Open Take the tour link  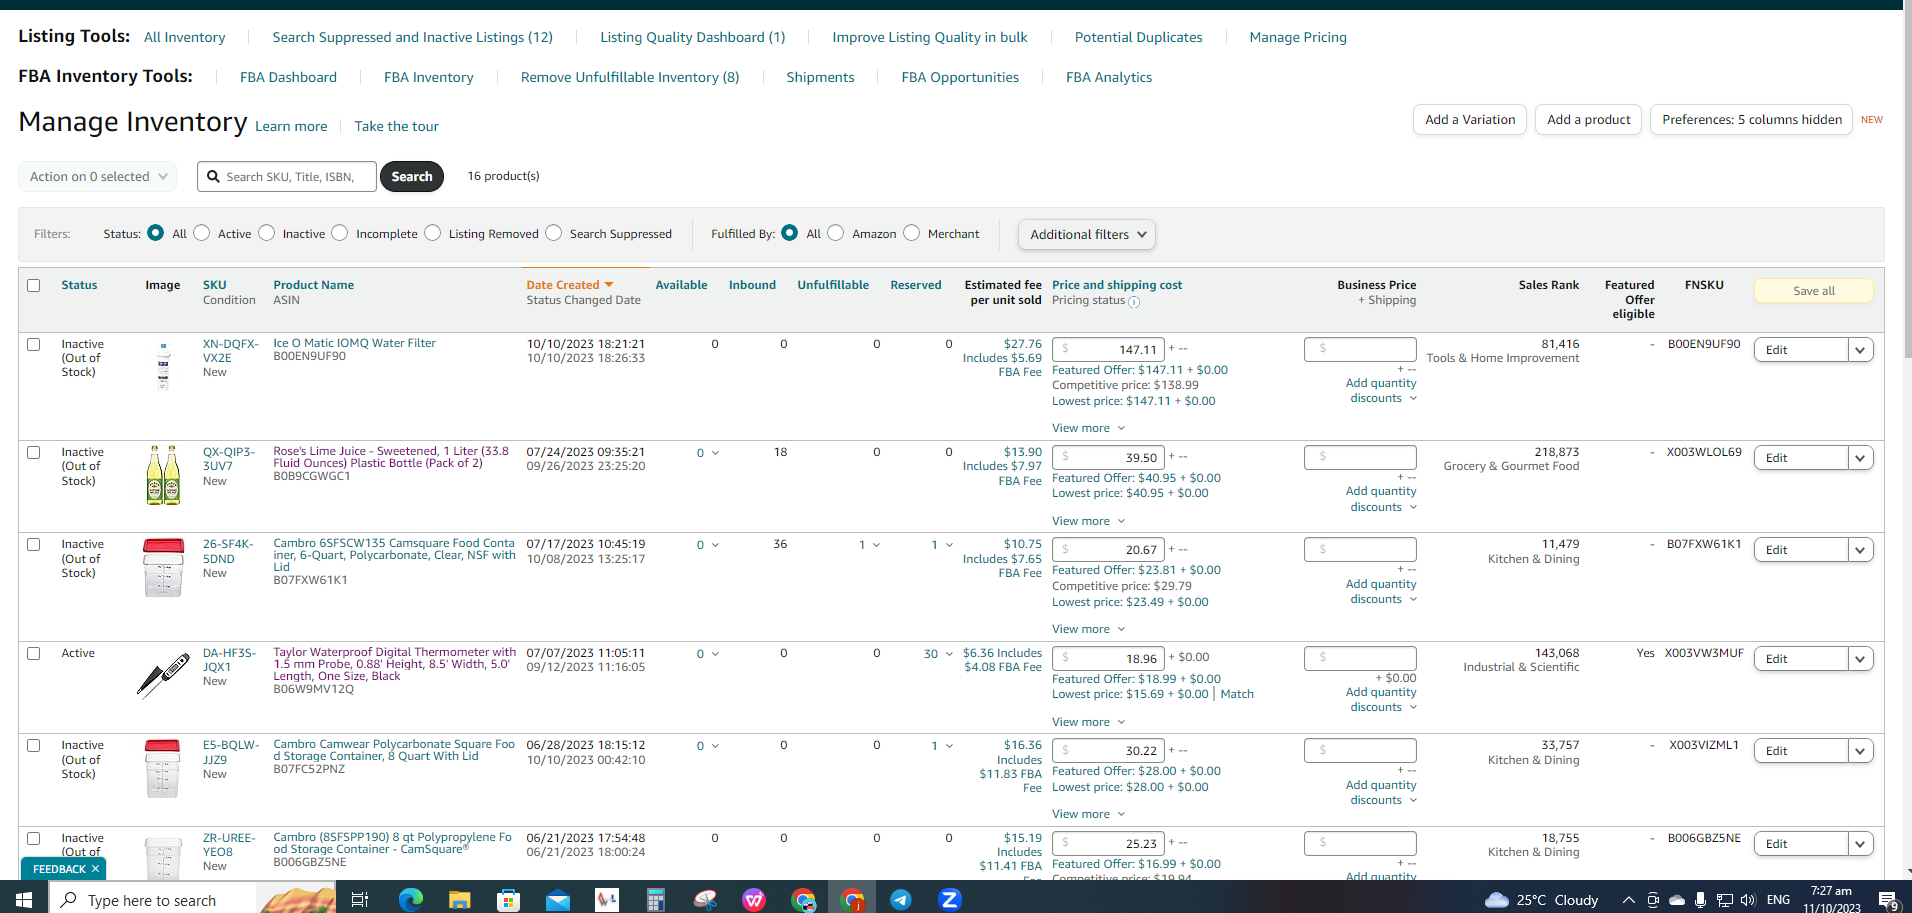point(397,127)
